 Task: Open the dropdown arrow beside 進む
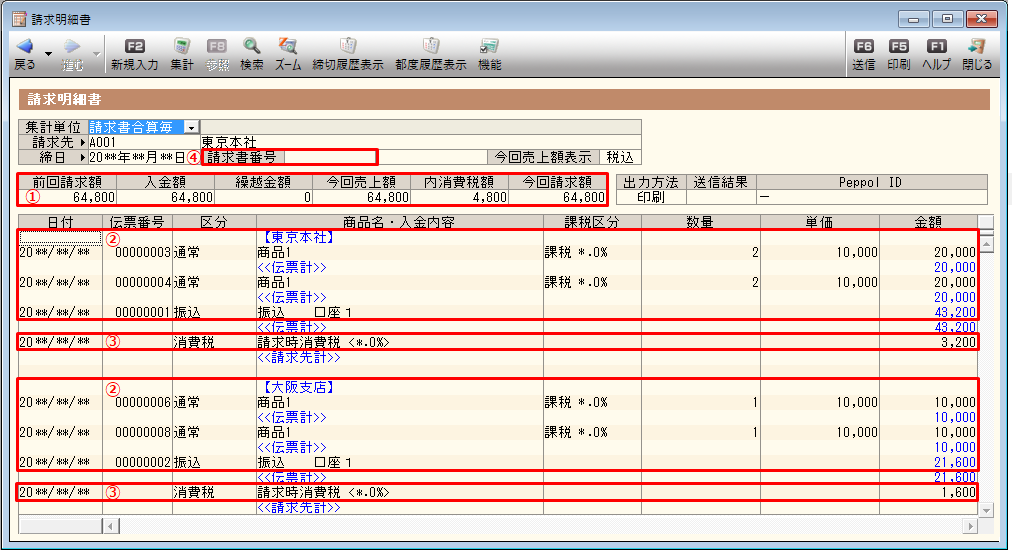point(96,54)
